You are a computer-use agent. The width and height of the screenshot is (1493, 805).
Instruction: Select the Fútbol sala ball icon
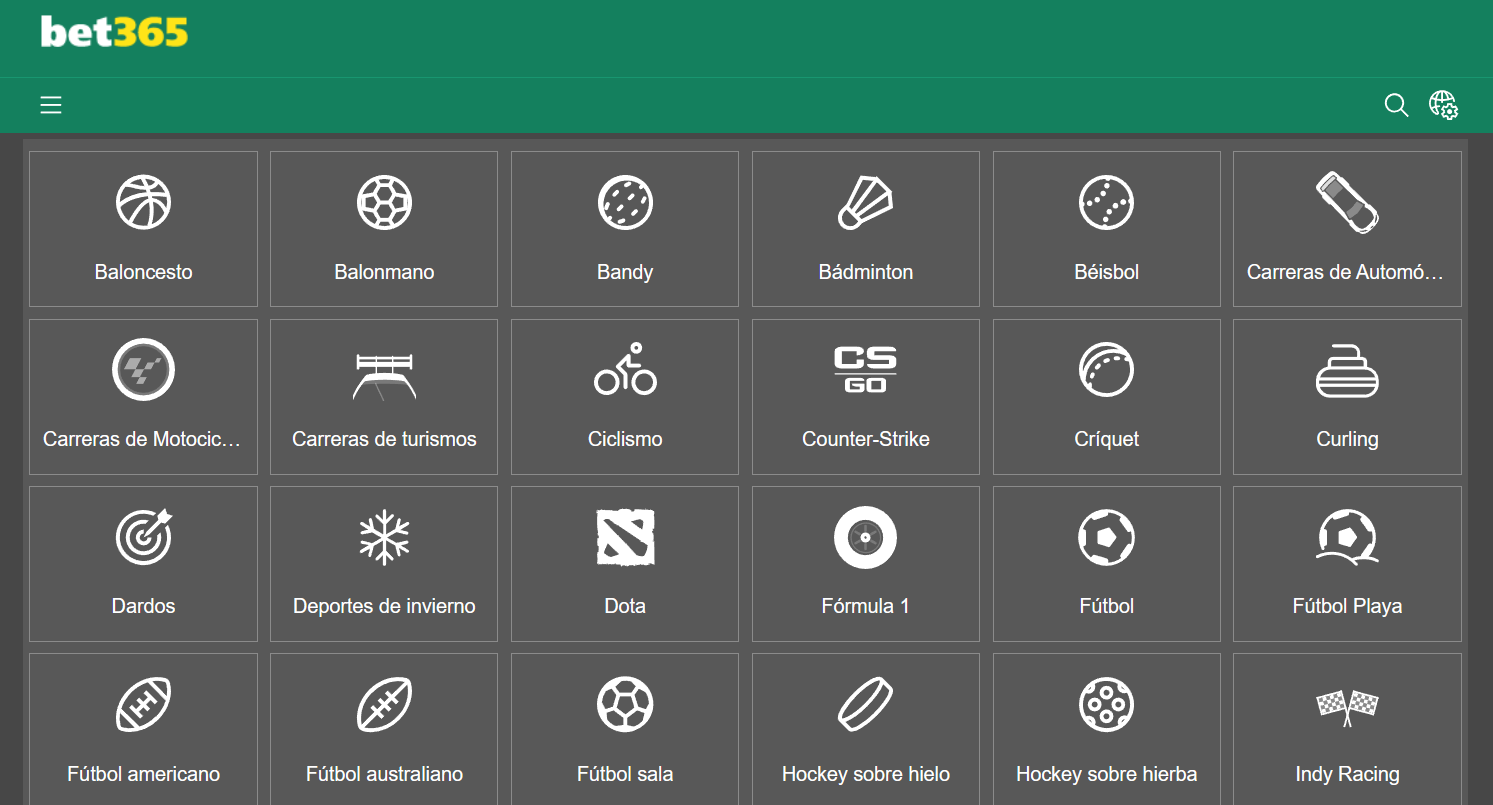pyautogui.click(x=625, y=705)
